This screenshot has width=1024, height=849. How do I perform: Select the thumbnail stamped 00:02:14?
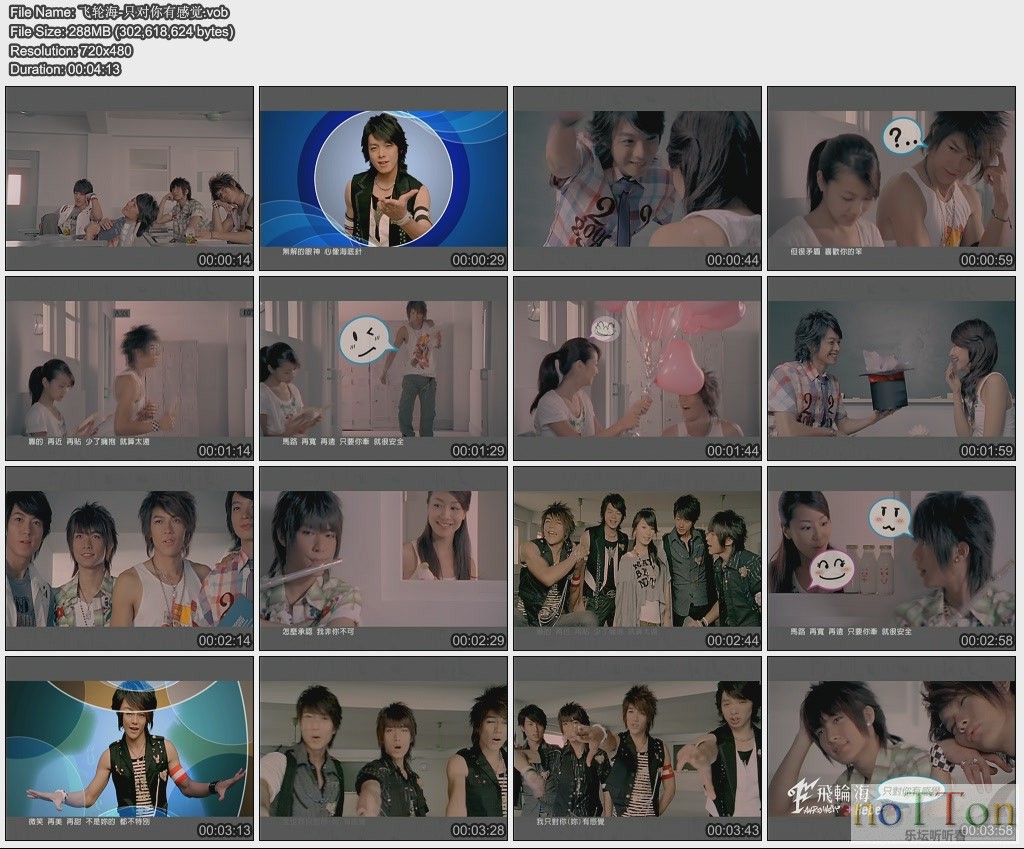[129, 558]
